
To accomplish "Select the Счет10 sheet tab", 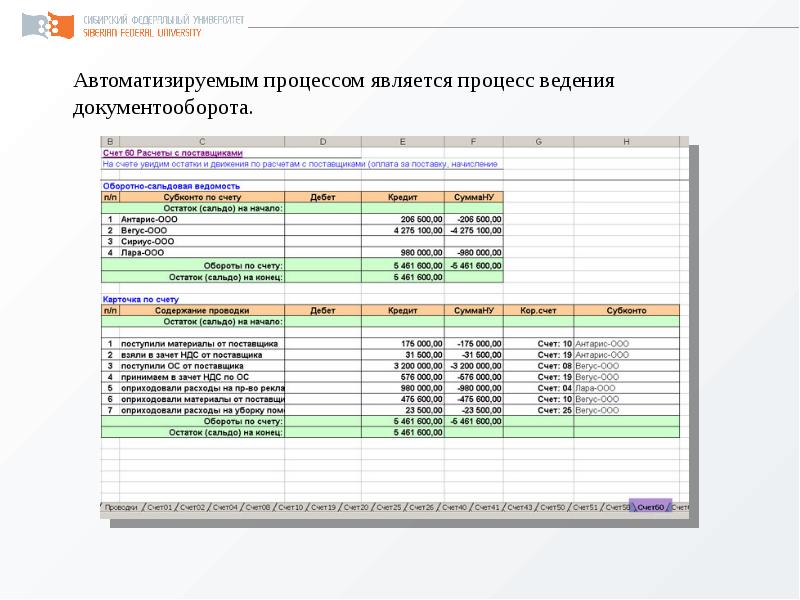I will (289, 508).
